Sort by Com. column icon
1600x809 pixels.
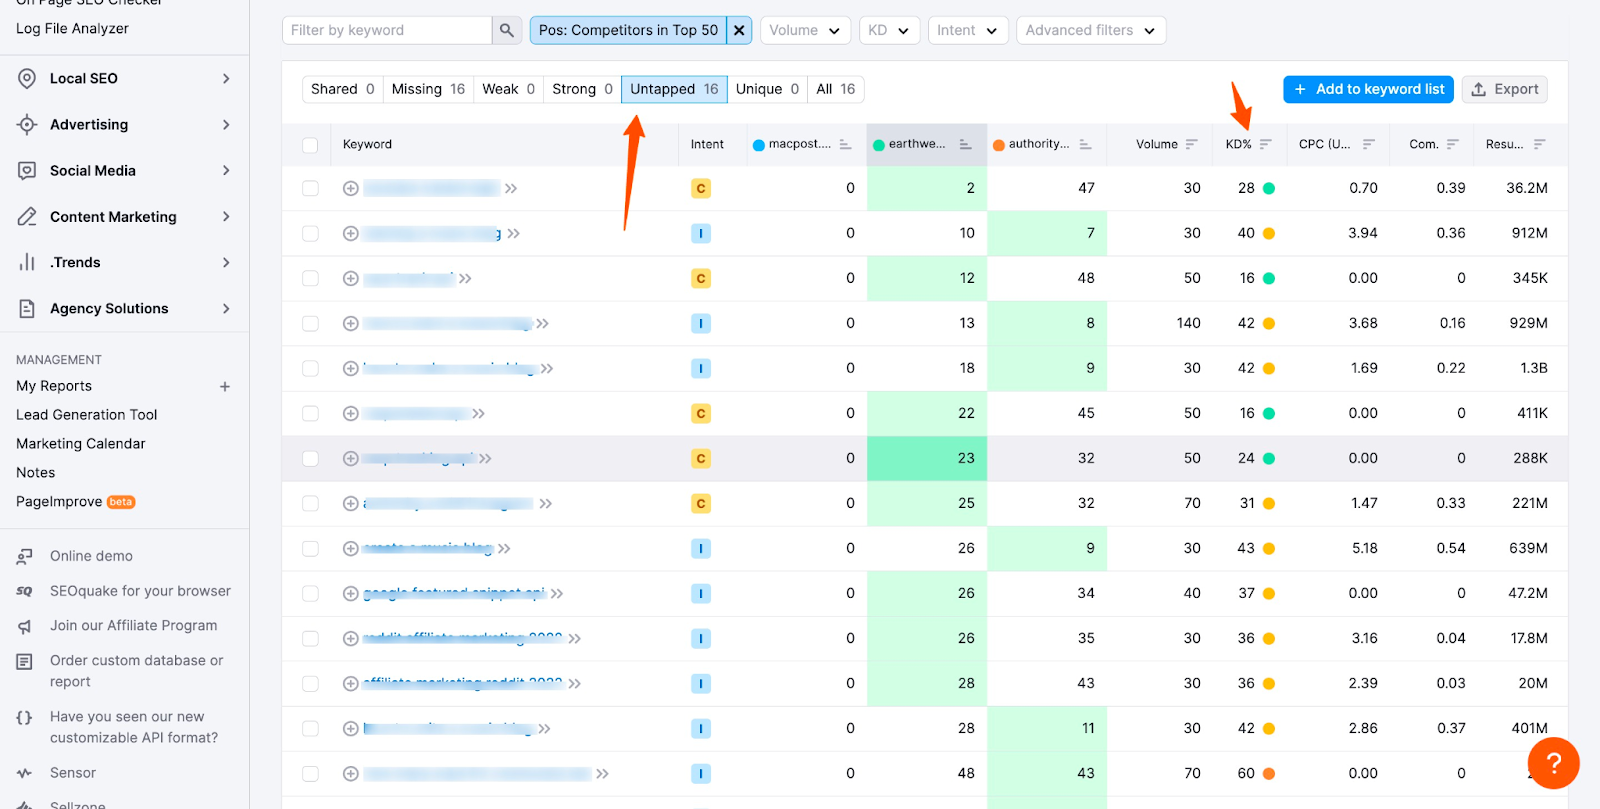pos(1452,144)
